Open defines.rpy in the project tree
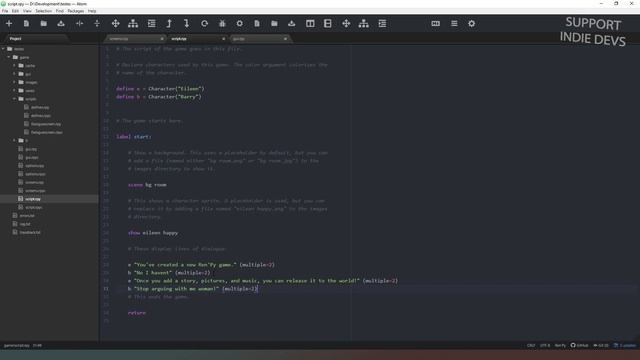Image resolution: width=640 pixels, height=360 pixels. coord(40,107)
